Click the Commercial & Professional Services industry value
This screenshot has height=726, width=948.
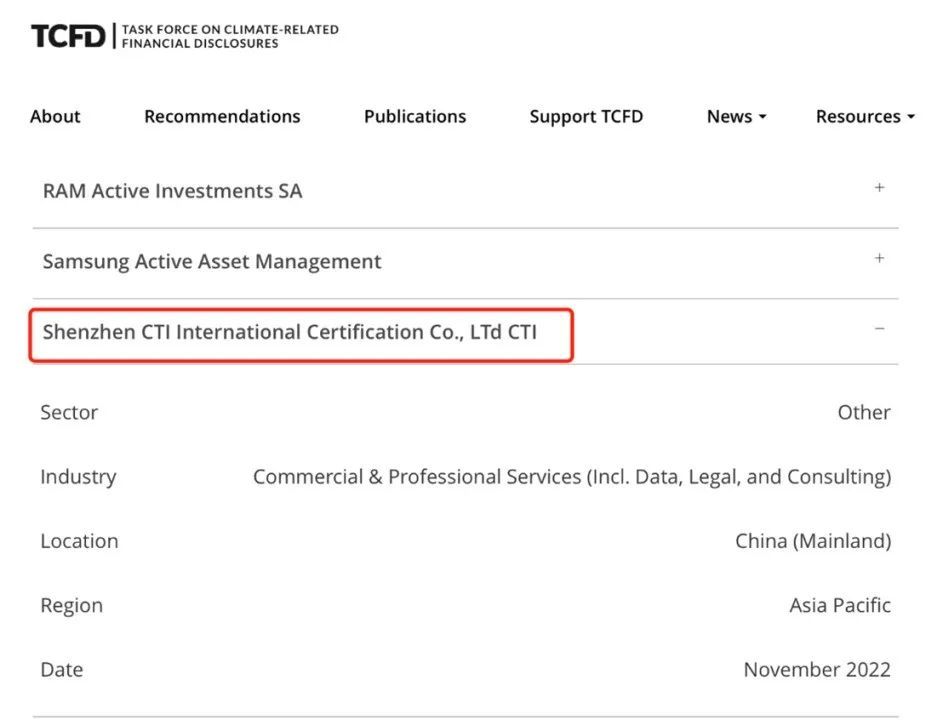point(572,477)
